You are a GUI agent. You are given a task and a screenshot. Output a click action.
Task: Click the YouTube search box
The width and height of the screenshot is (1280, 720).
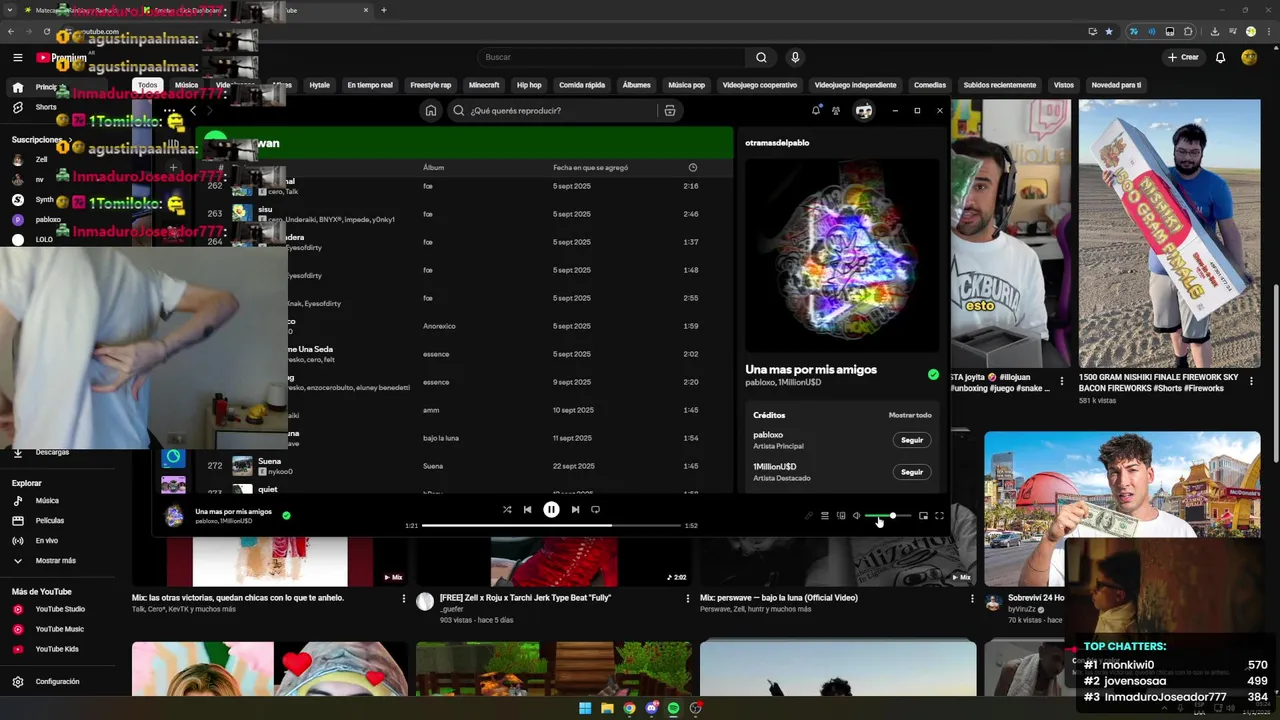(611, 57)
